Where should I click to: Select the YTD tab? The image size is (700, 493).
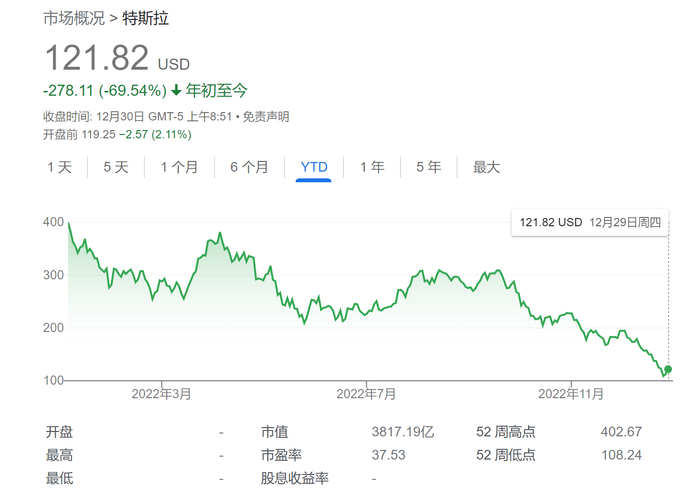click(314, 167)
